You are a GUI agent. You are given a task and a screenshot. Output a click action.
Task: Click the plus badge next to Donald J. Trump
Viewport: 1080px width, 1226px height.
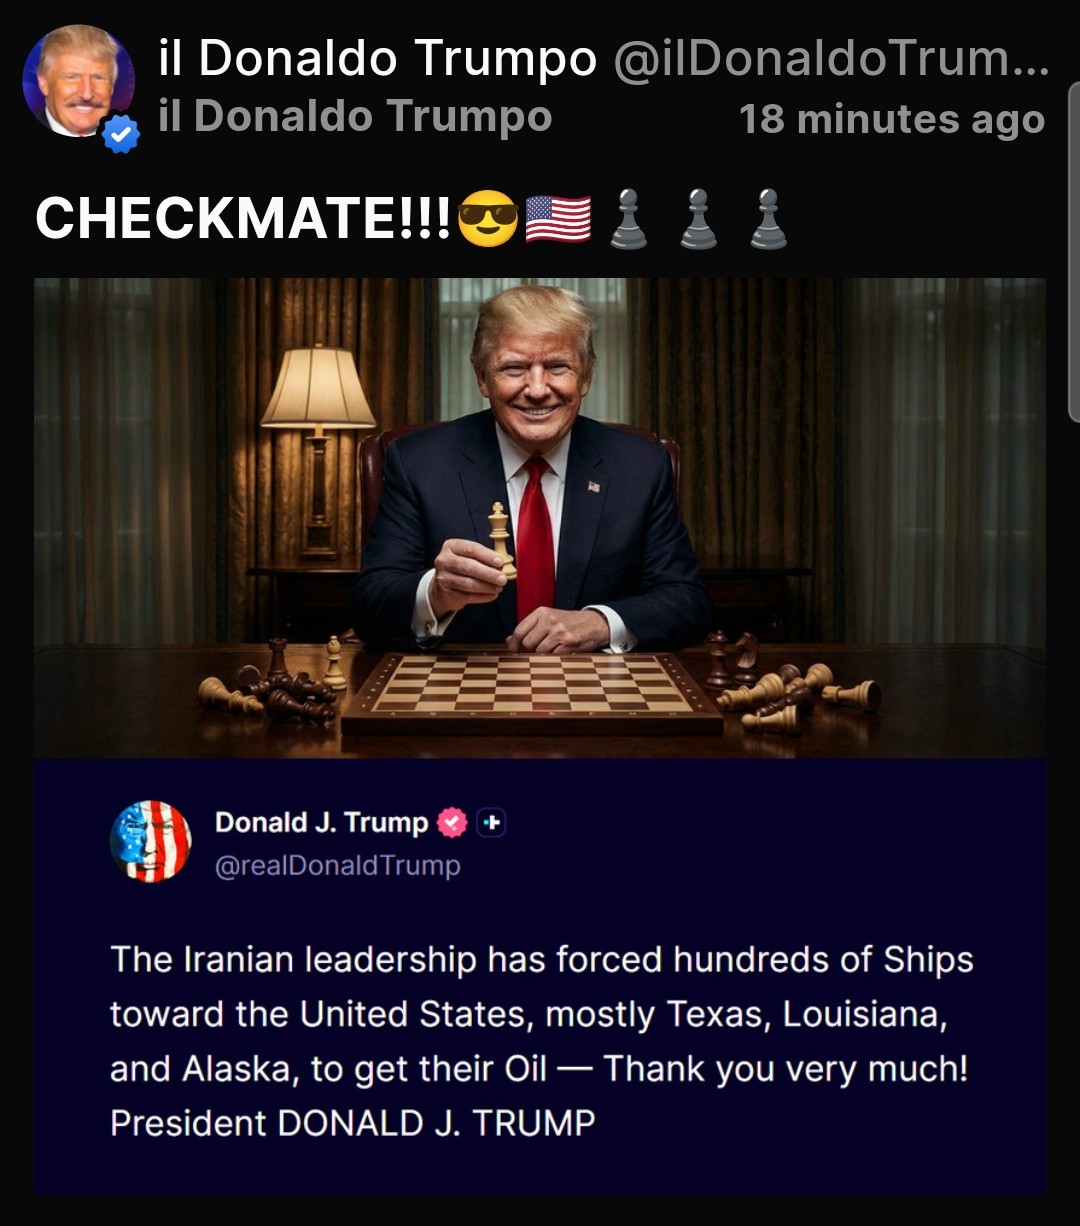[x=491, y=822]
